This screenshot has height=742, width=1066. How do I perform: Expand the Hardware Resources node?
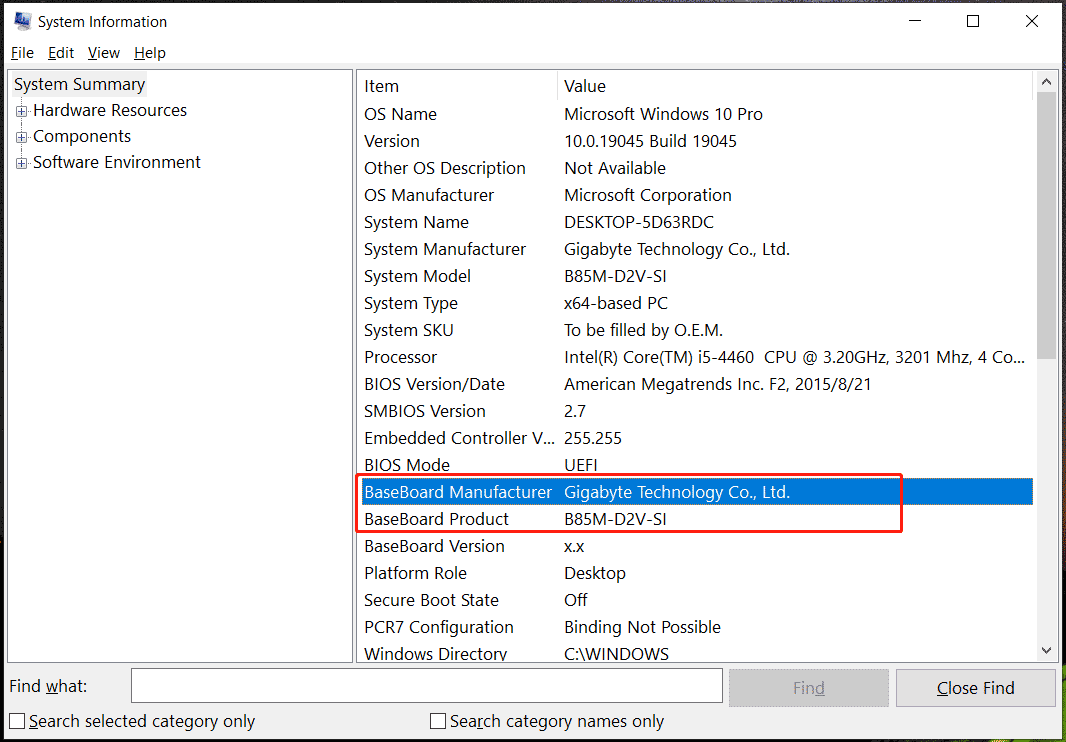22,111
